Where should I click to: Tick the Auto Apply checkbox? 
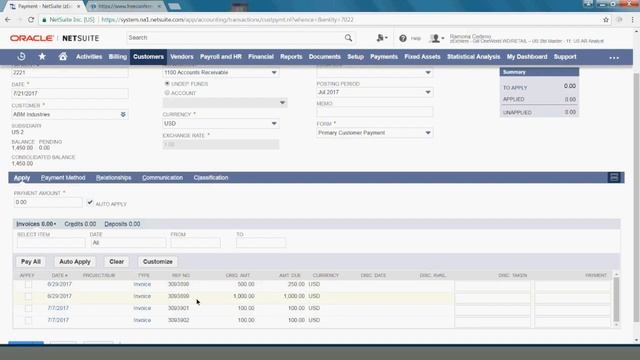(90, 202)
